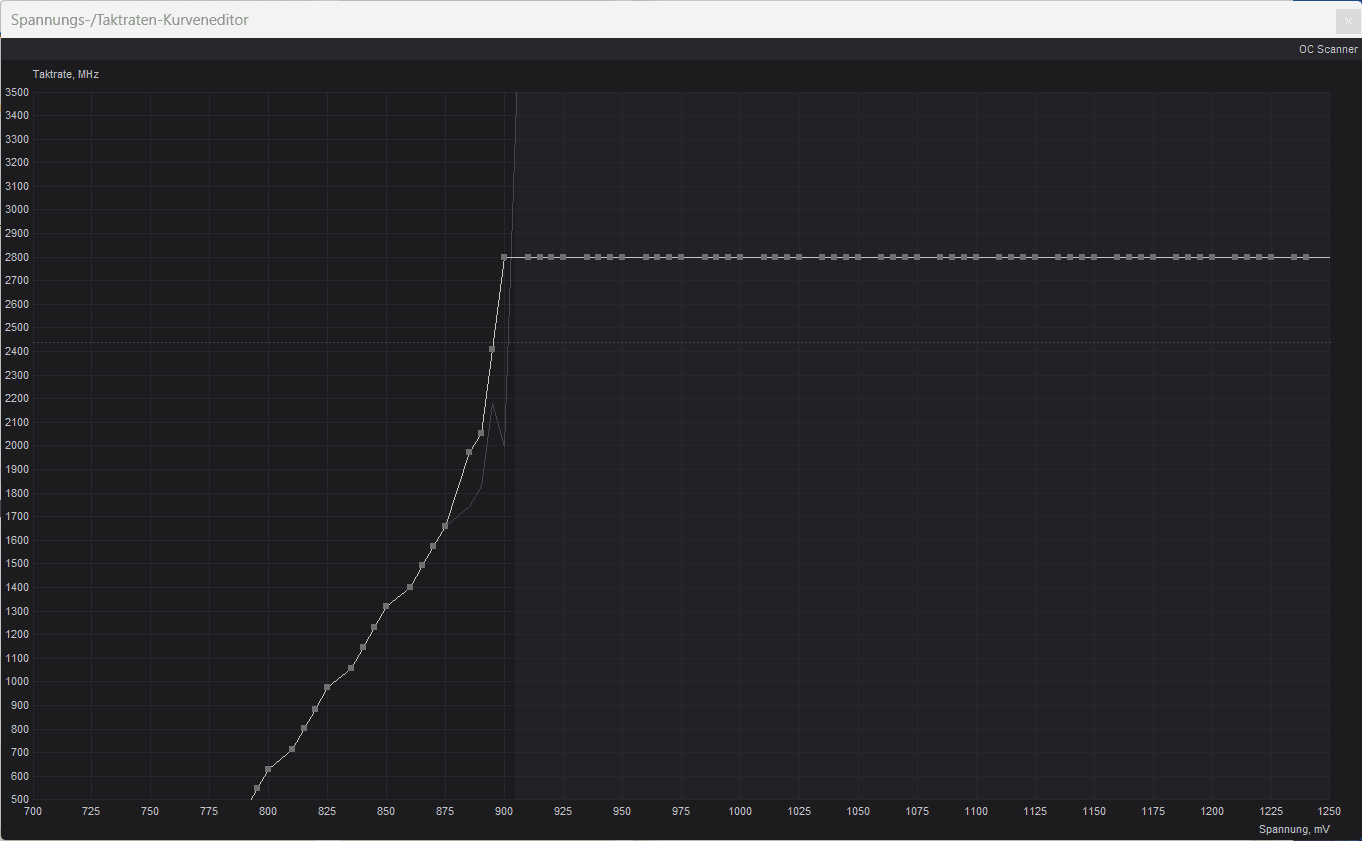Select the flat-line curve point at 1100 mV
This screenshot has height=841, width=1362.
(976, 257)
